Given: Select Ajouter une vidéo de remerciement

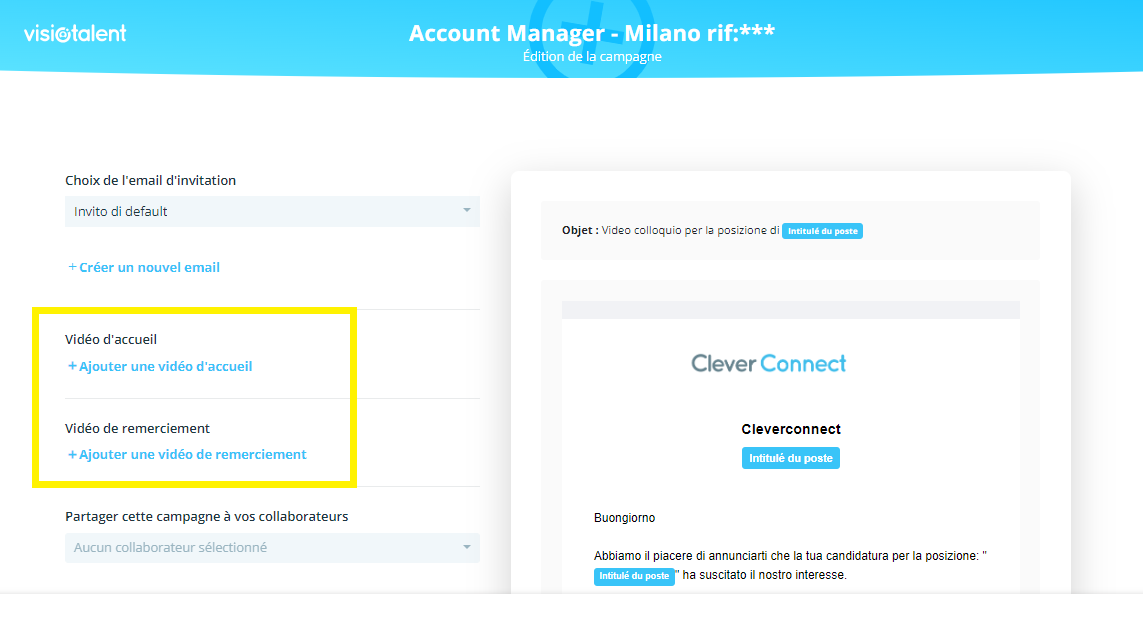Looking at the screenshot, I should pyautogui.click(x=192, y=454).
